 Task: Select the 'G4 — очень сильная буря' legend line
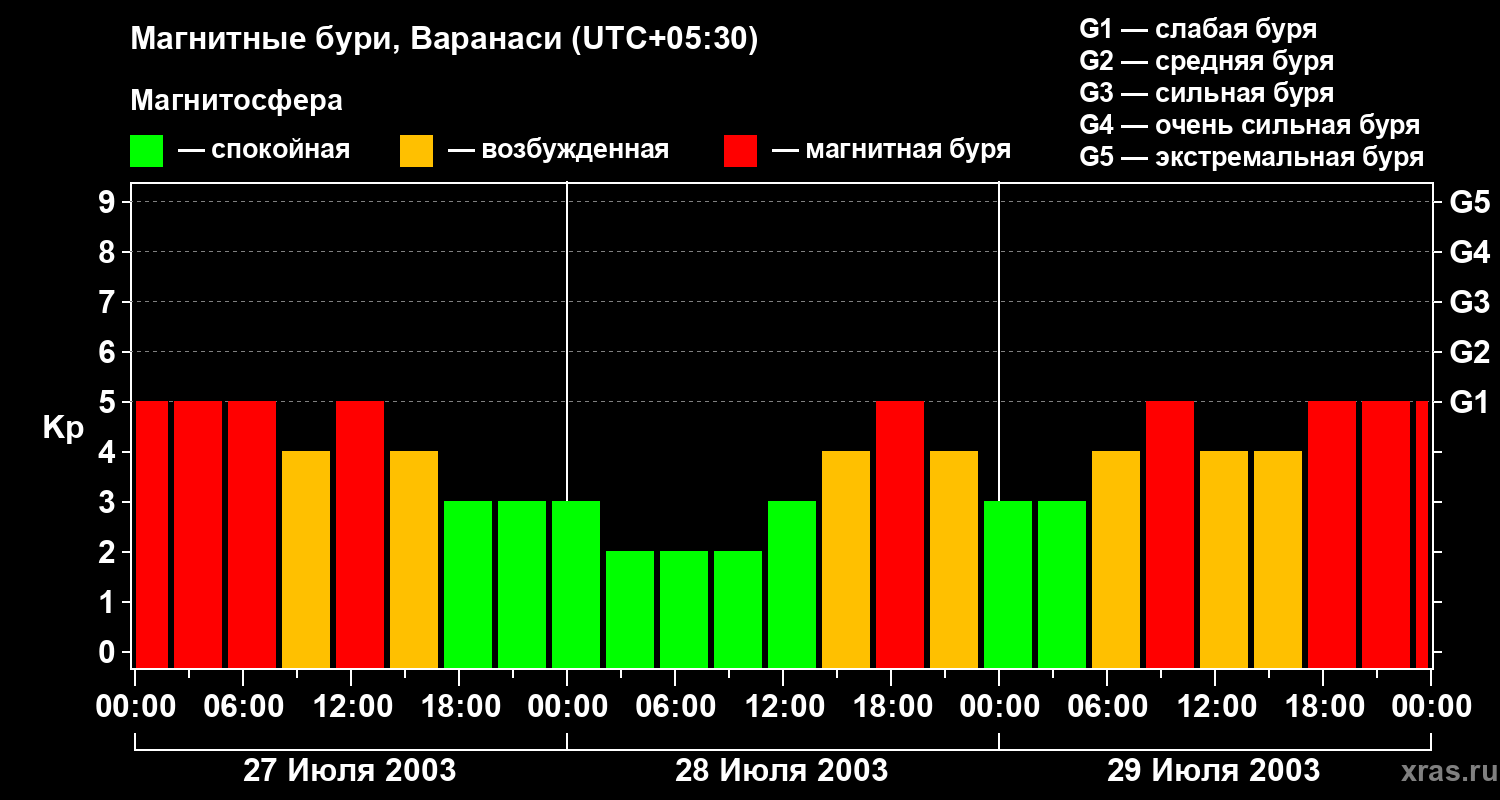pos(1249,125)
